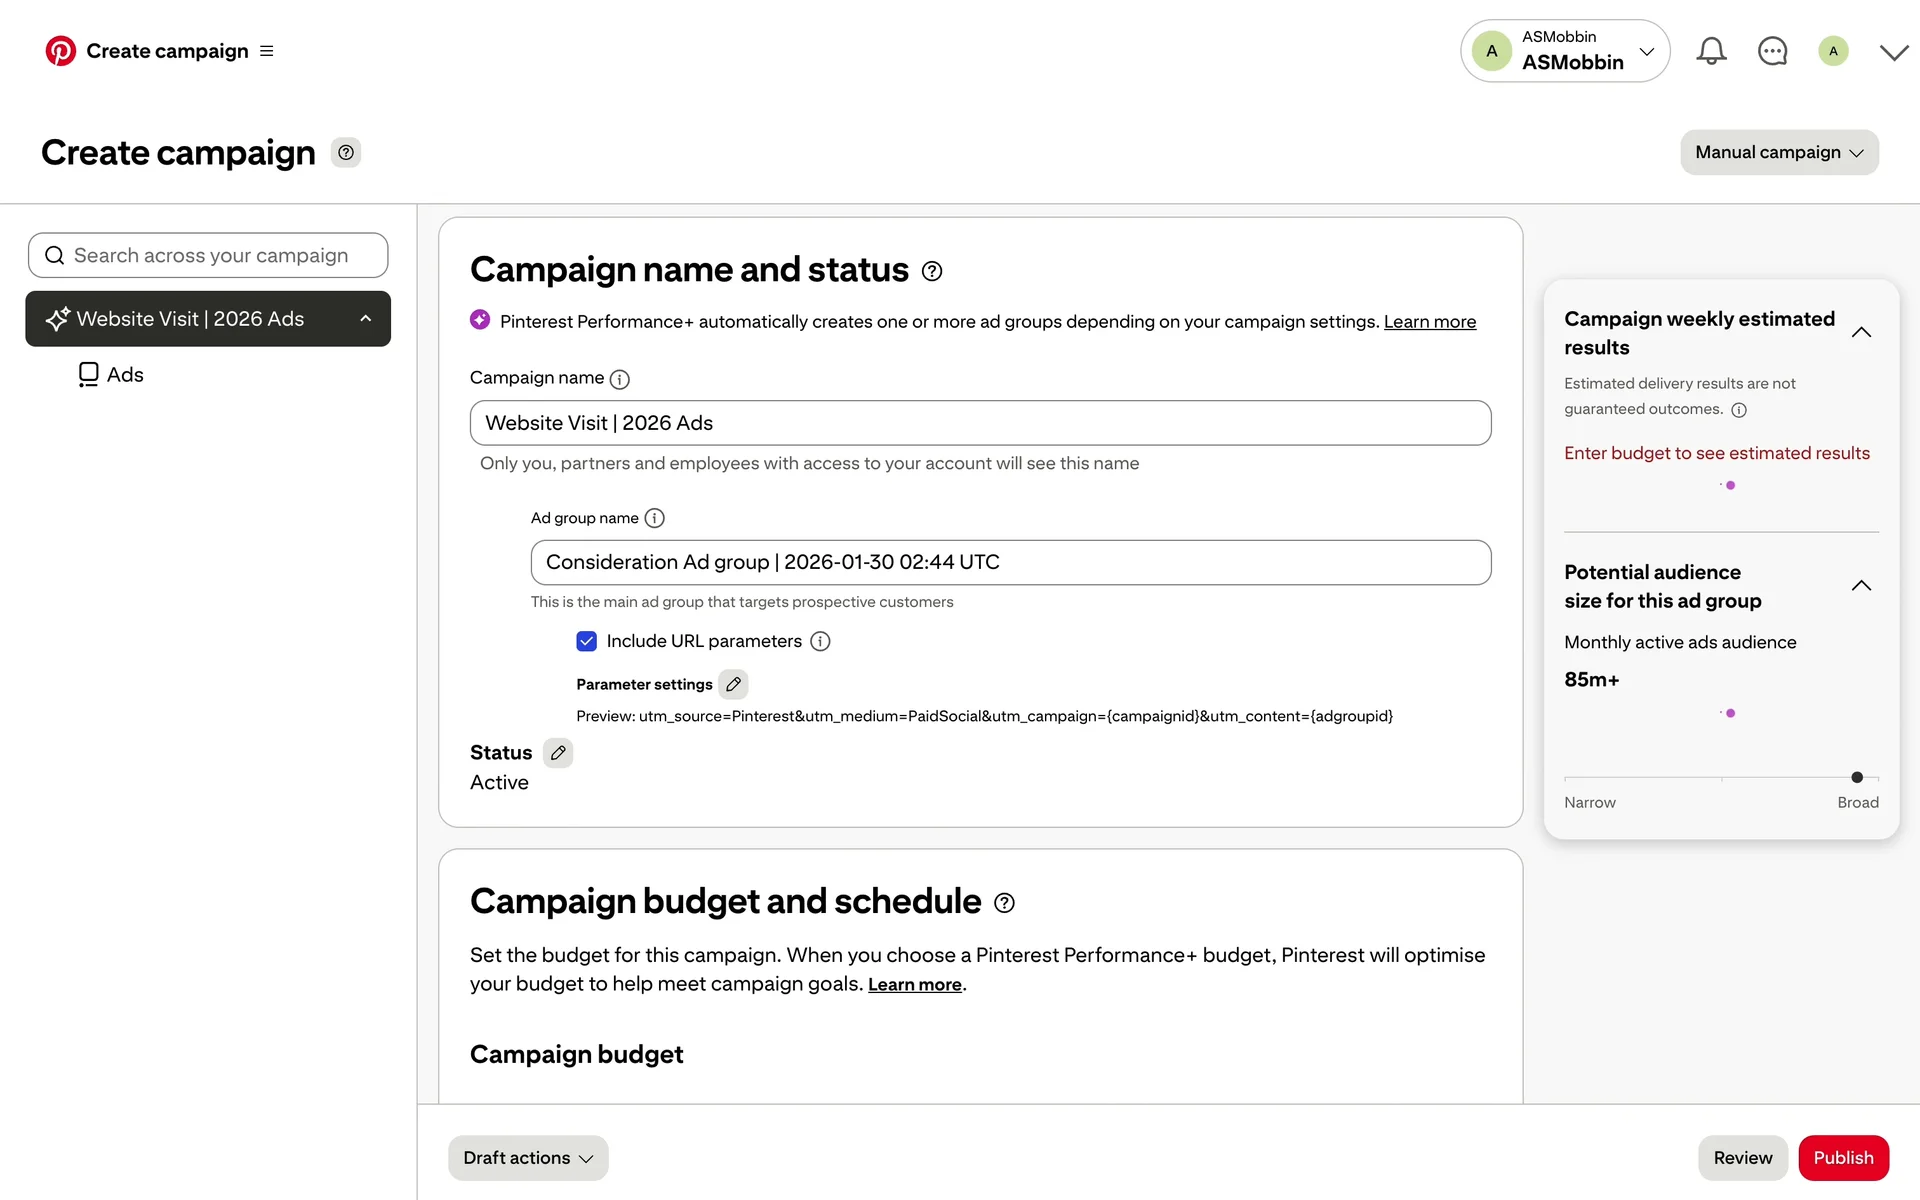Open the Manual campaign dropdown
1920x1200 pixels.
(1778, 153)
